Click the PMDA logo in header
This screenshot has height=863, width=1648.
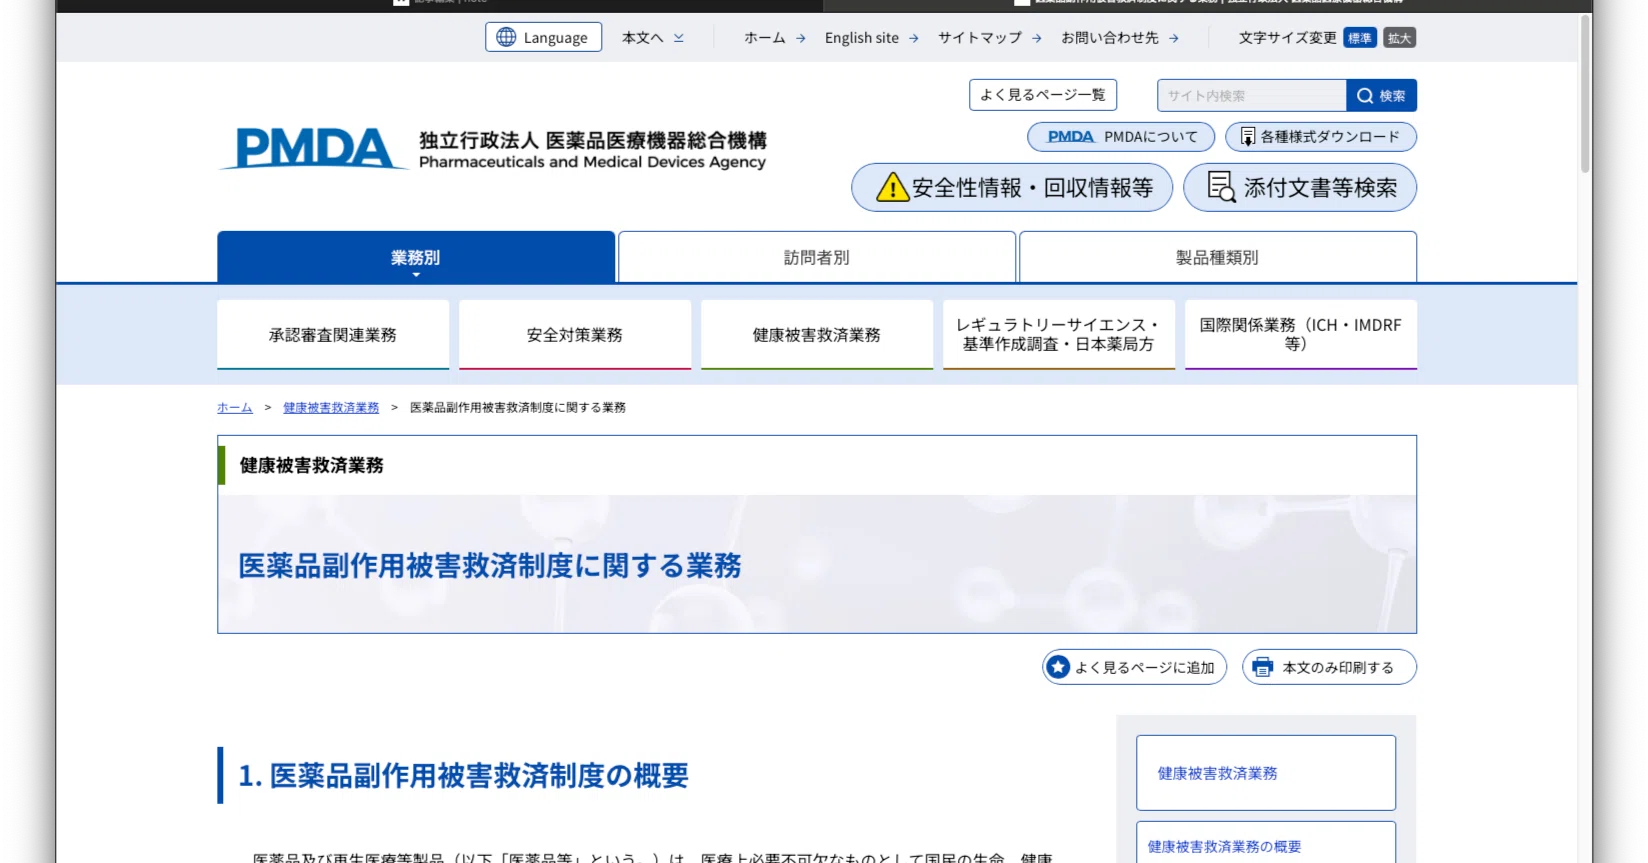[x=313, y=149]
